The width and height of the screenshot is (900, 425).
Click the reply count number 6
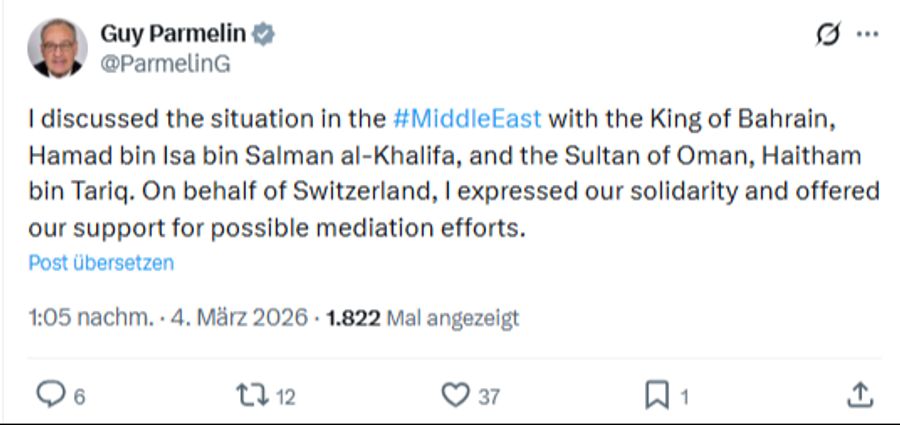(79, 397)
